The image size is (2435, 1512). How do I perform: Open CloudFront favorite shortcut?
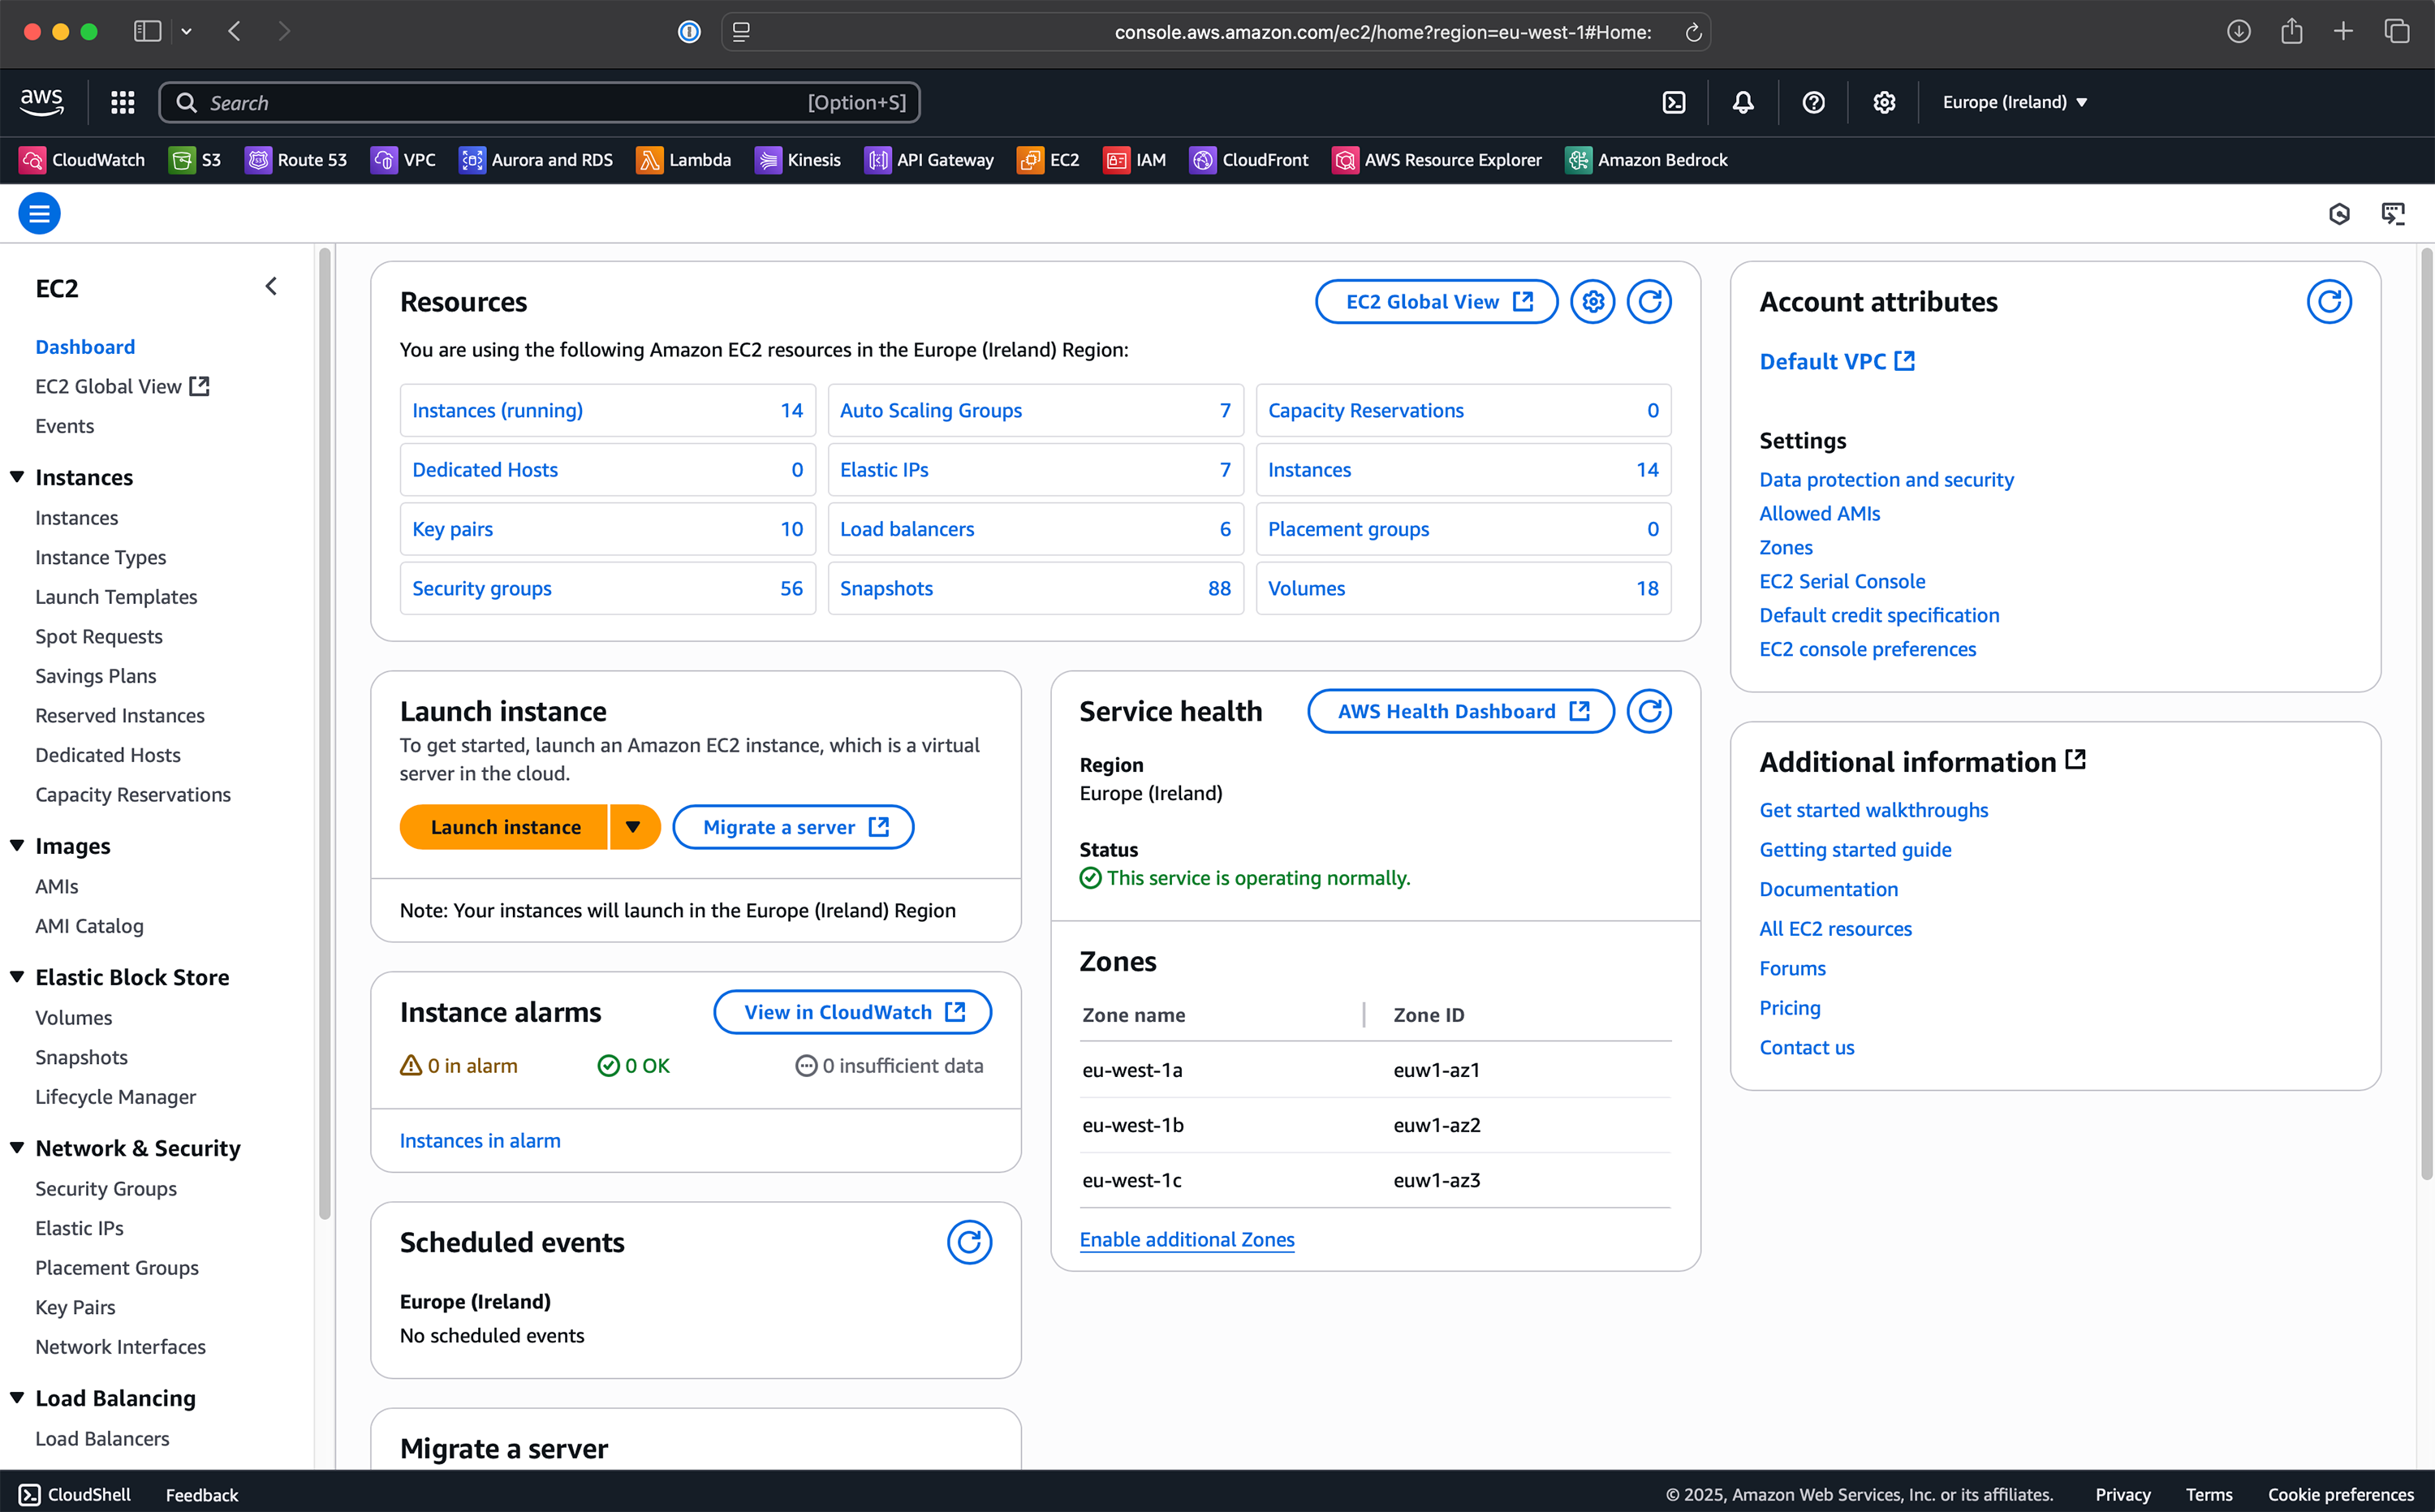(1249, 160)
